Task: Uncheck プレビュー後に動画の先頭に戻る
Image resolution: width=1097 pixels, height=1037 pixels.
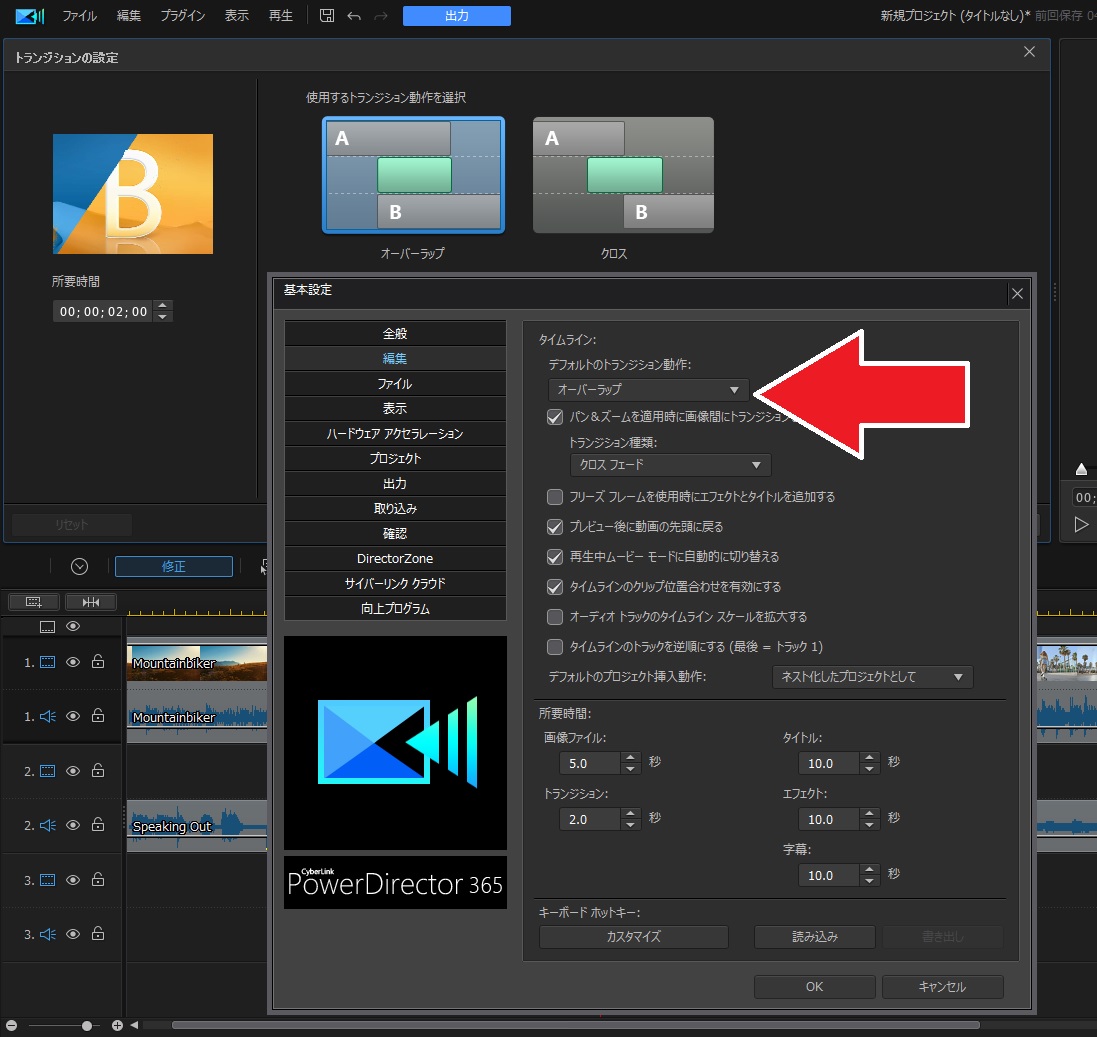Action: 555,527
